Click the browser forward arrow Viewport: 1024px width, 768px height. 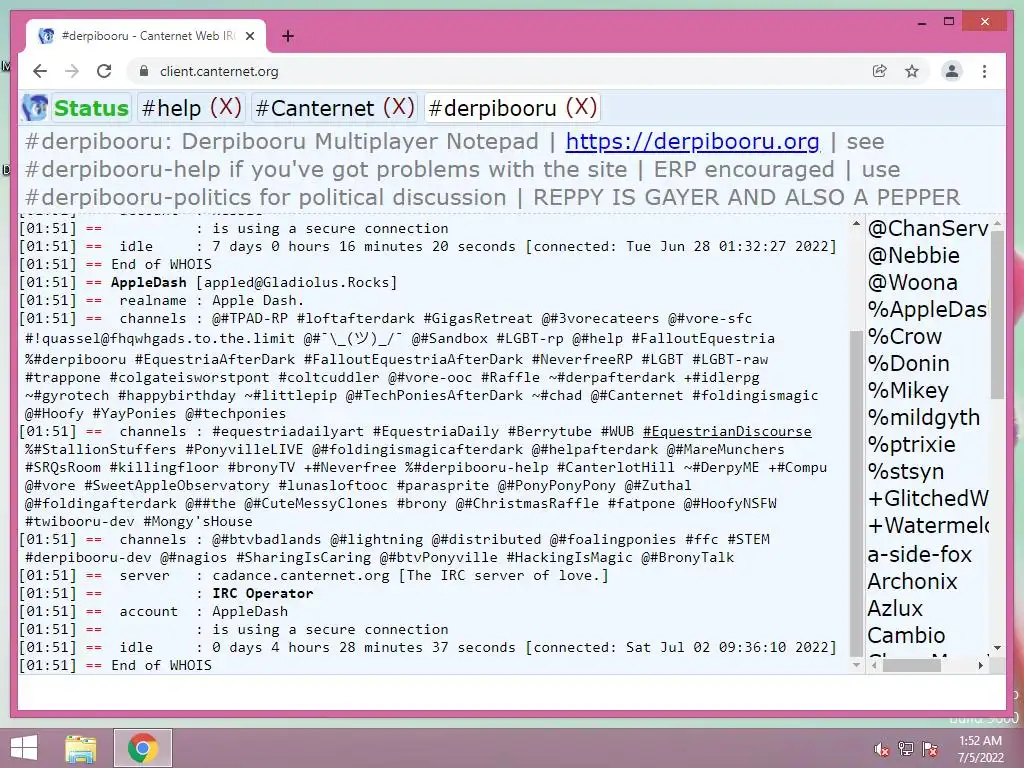(72, 71)
